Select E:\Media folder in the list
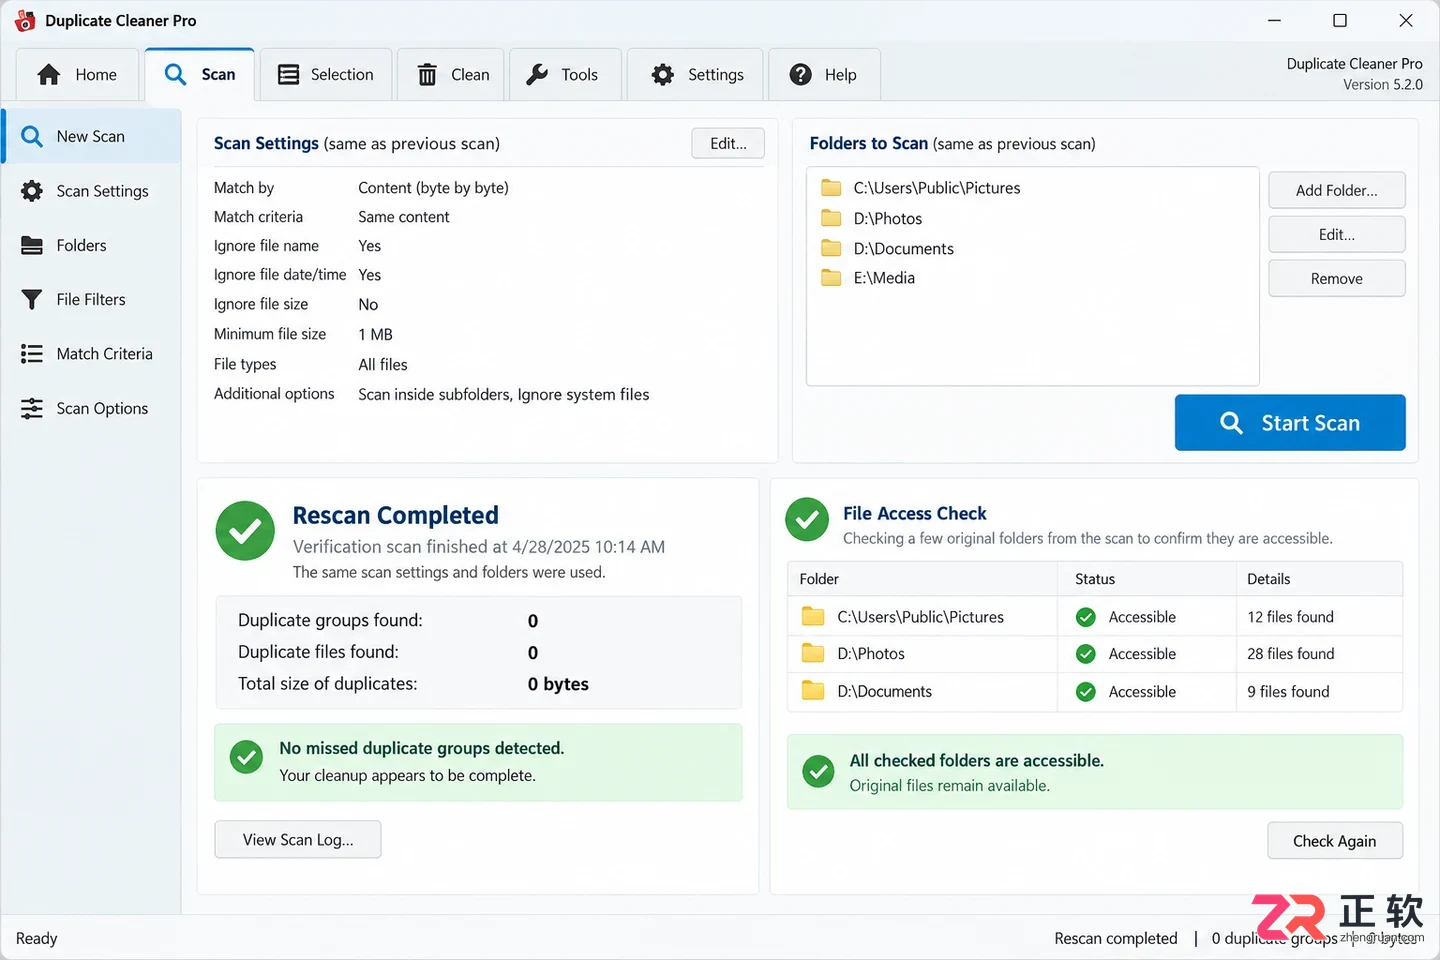The height and width of the screenshot is (960, 1440). [1032, 278]
